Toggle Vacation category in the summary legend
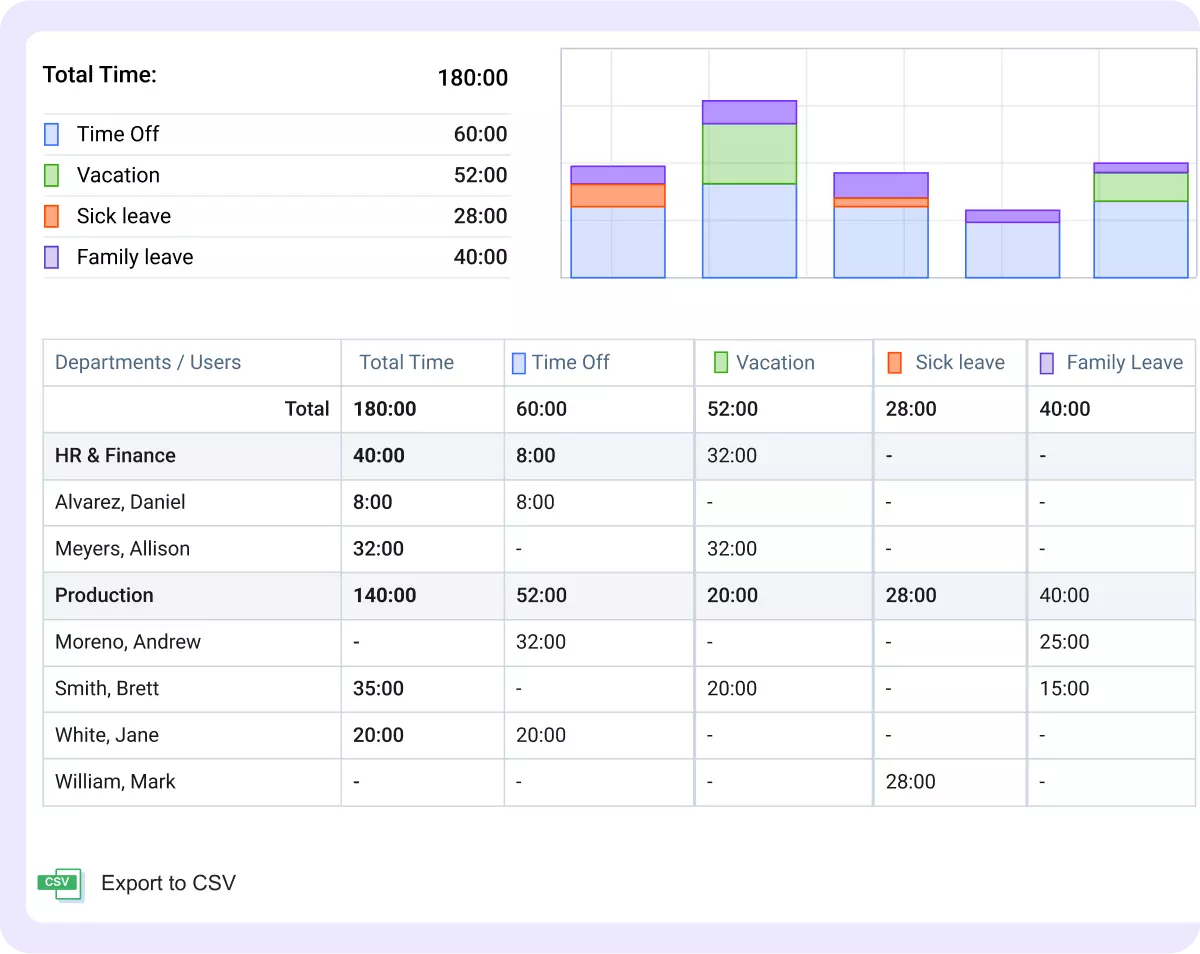 (55, 174)
